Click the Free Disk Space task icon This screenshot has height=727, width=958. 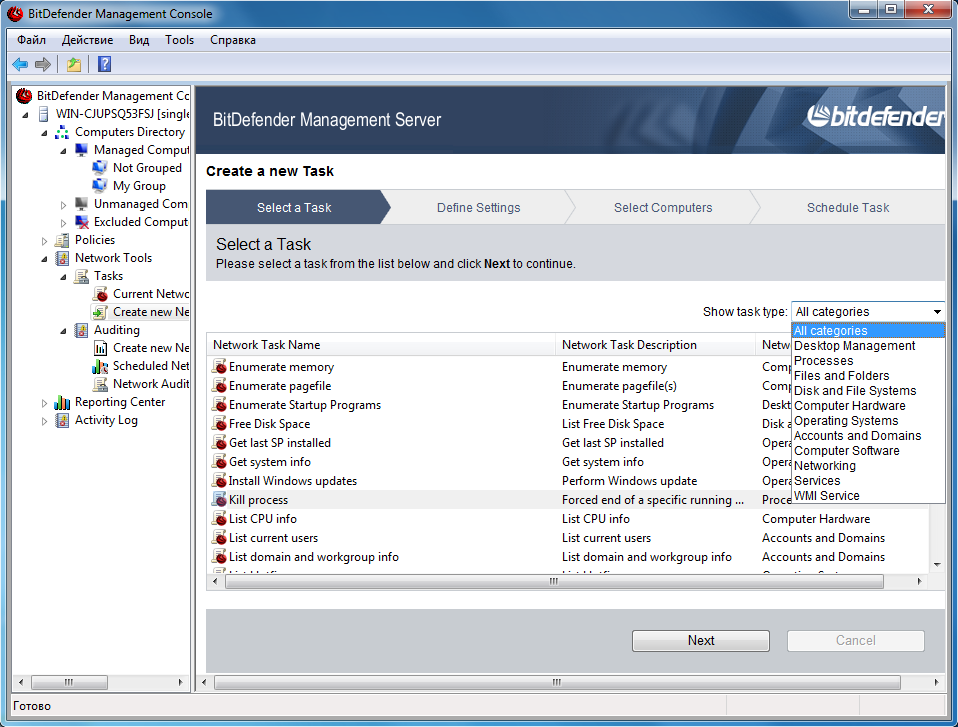[x=219, y=424]
